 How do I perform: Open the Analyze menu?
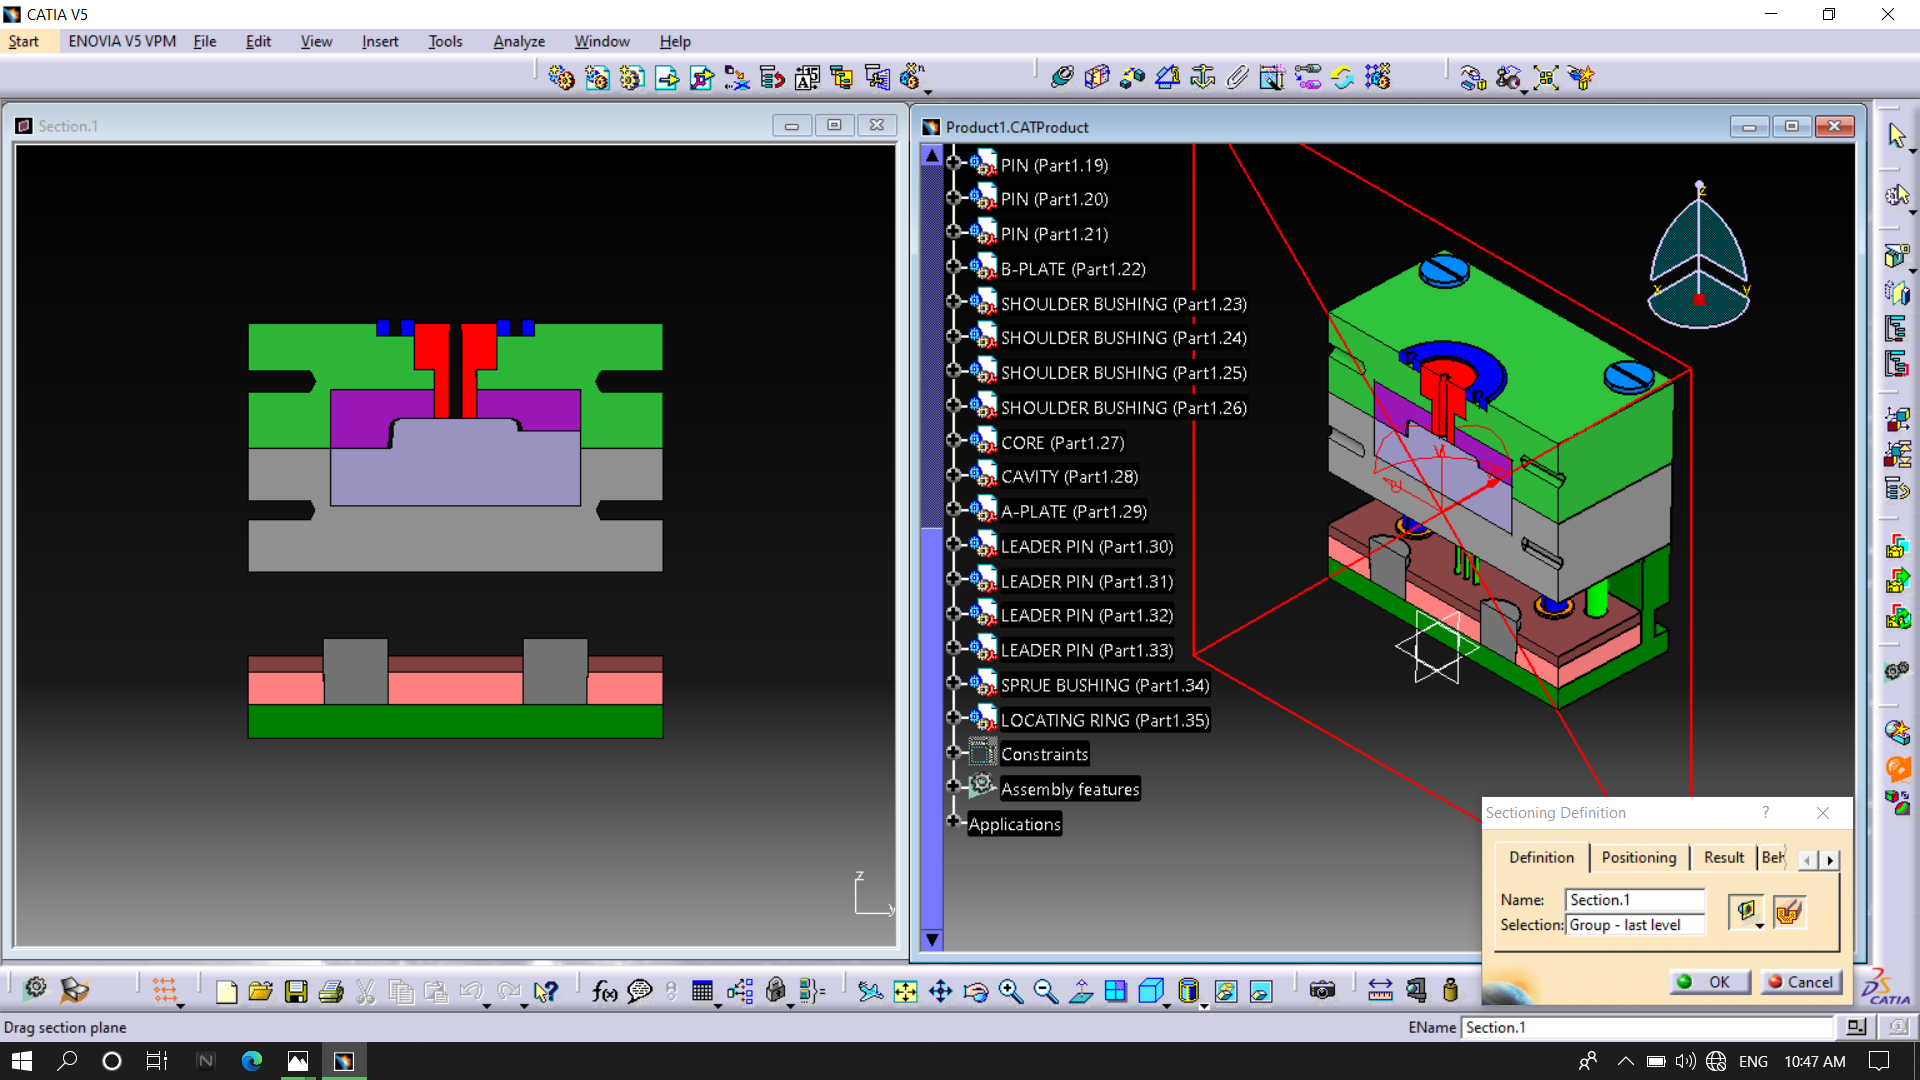(518, 41)
